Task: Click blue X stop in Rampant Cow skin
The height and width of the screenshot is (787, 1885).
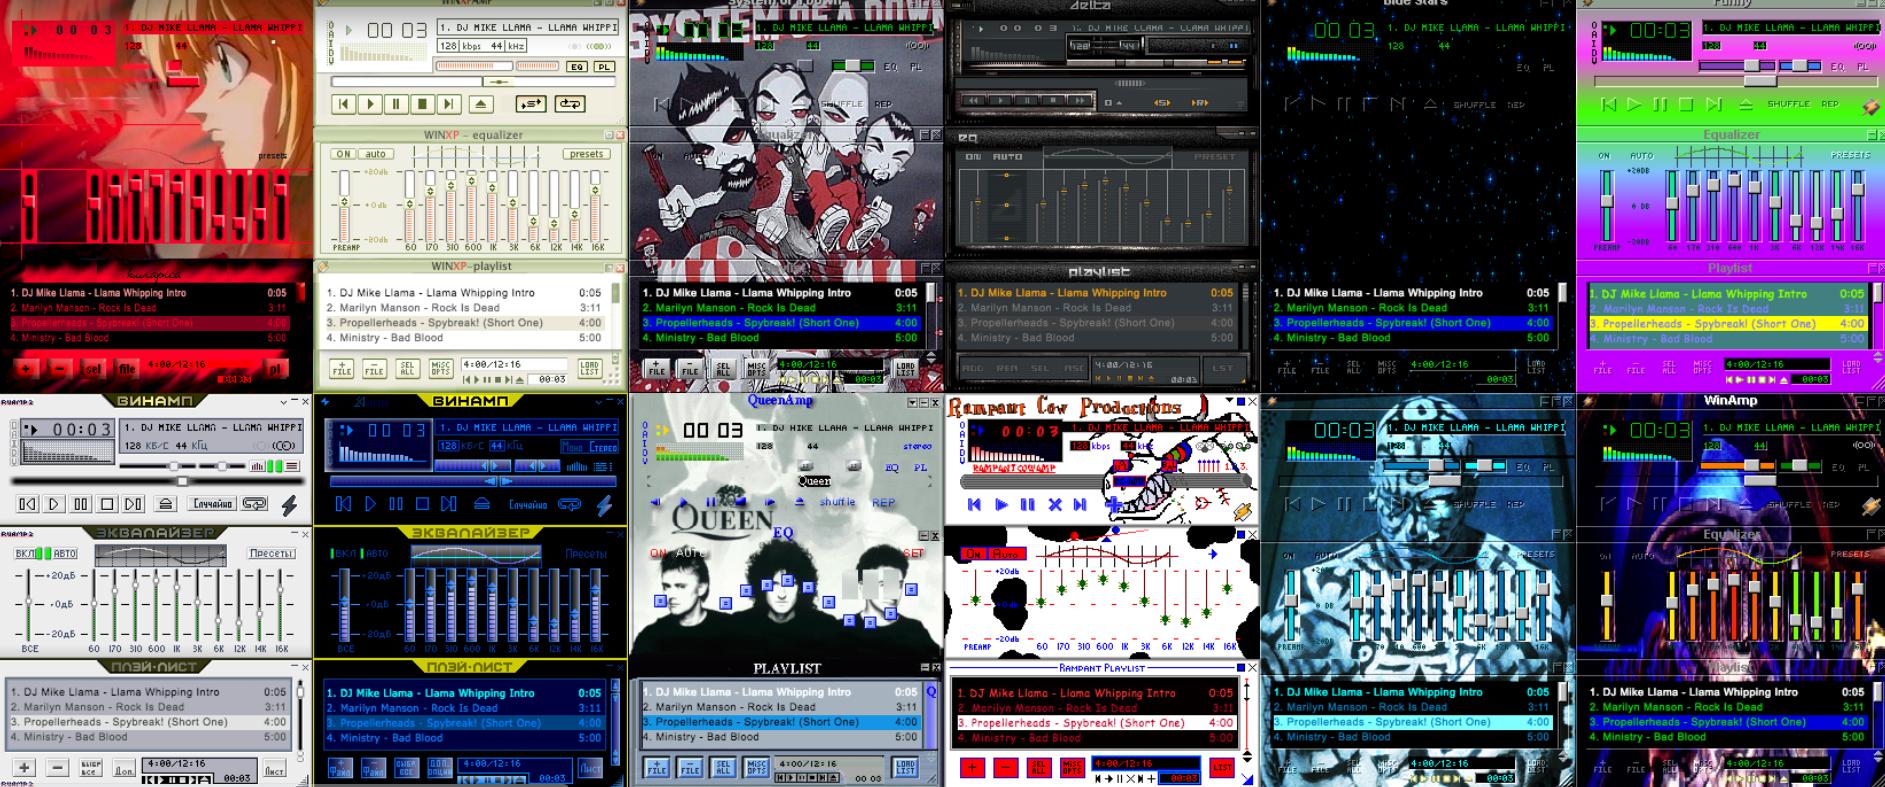Action: [1054, 505]
